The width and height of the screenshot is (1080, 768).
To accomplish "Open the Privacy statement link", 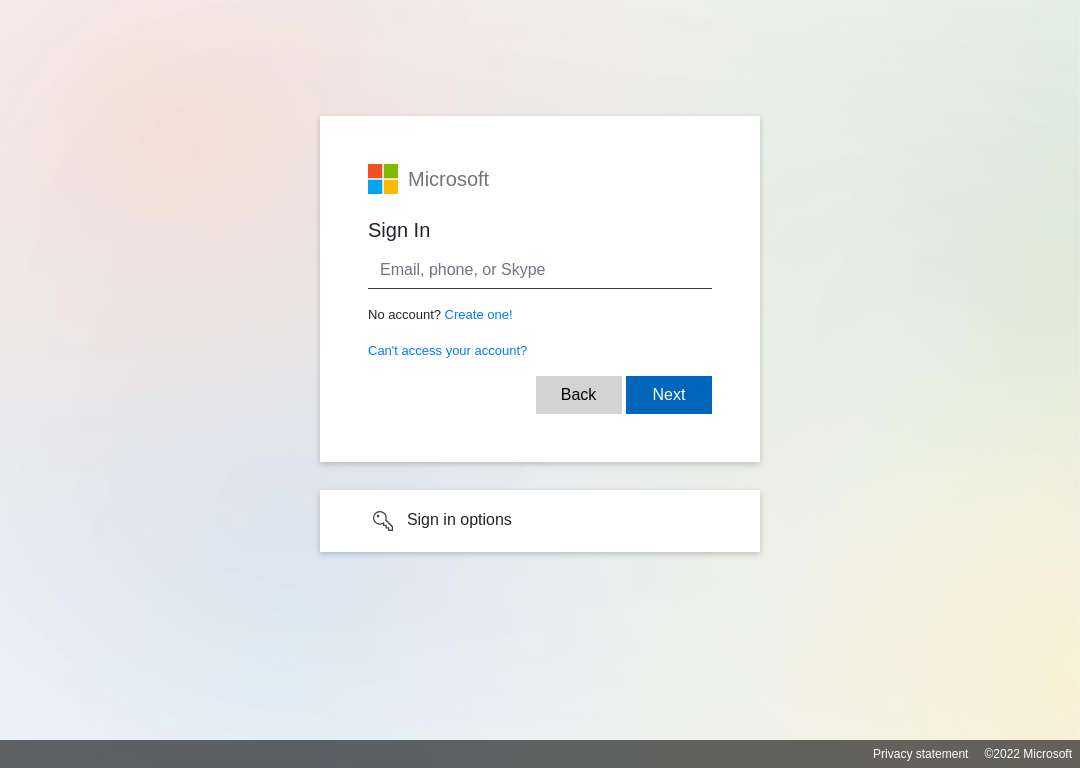I will [920, 754].
